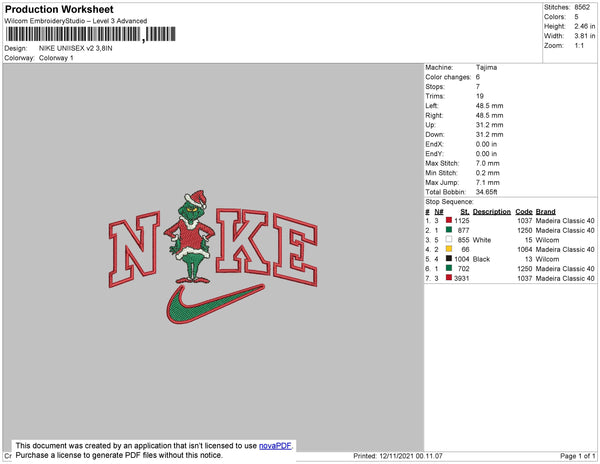Click stitch count 66 in stop row 4
Viewport: 600px width, 464px height.
[x=465, y=249]
